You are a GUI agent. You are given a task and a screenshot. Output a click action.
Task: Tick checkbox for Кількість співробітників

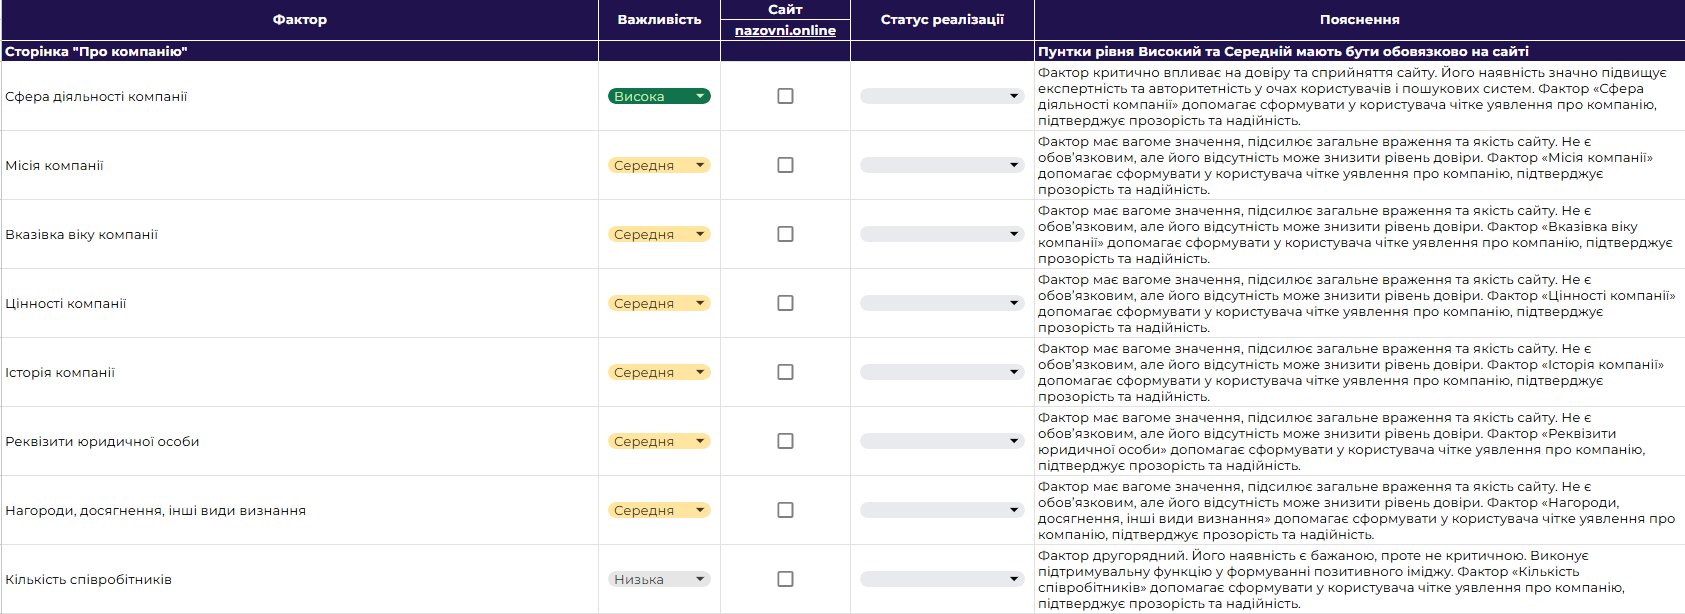(785, 579)
